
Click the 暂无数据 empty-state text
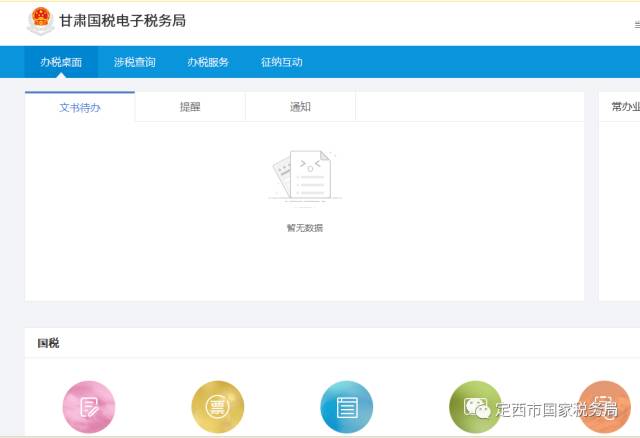click(x=305, y=228)
